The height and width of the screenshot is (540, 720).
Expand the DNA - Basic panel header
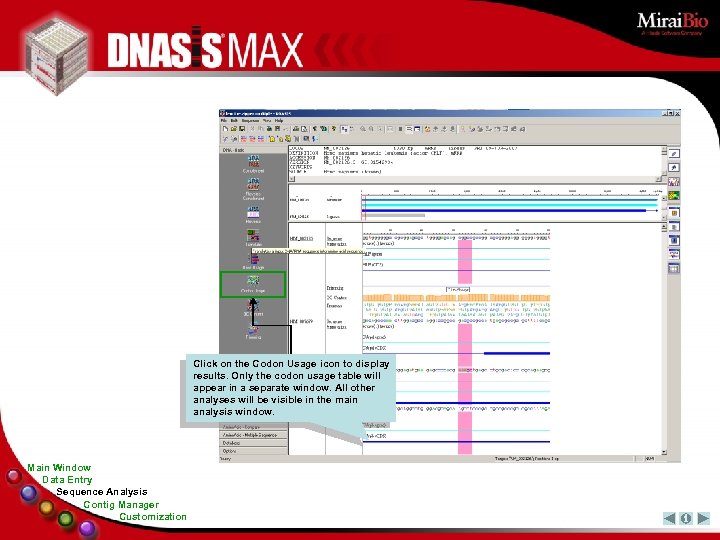pyautogui.click(x=253, y=150)
